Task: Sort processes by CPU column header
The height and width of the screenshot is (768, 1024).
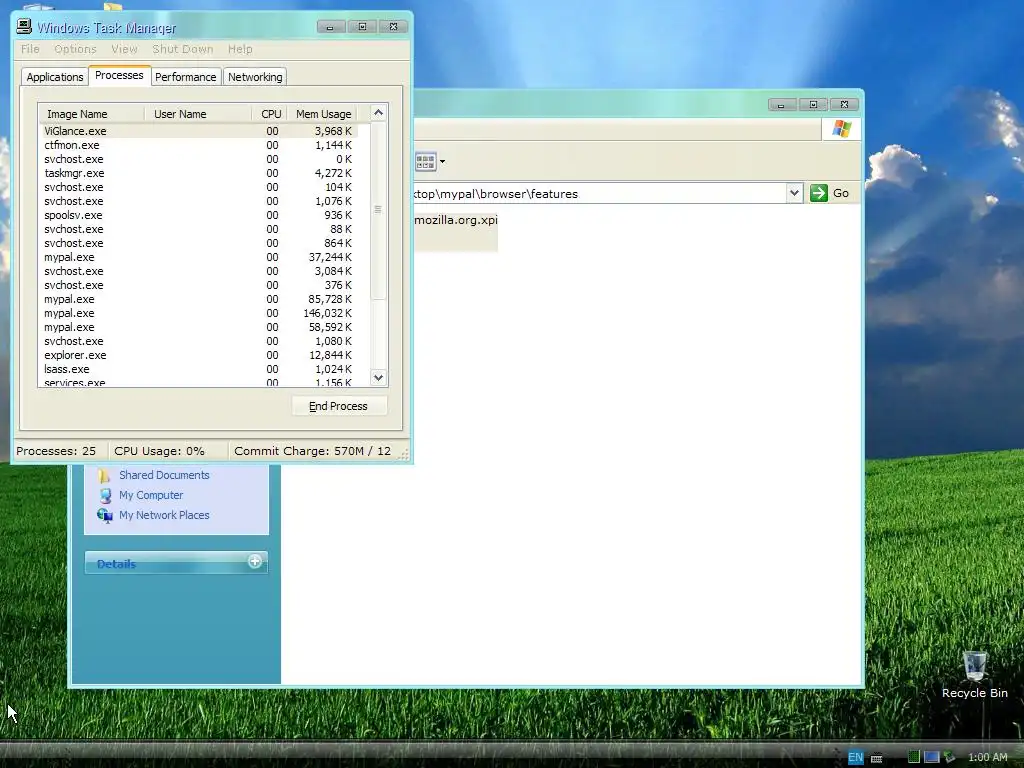Action: [x=268, y=114]
